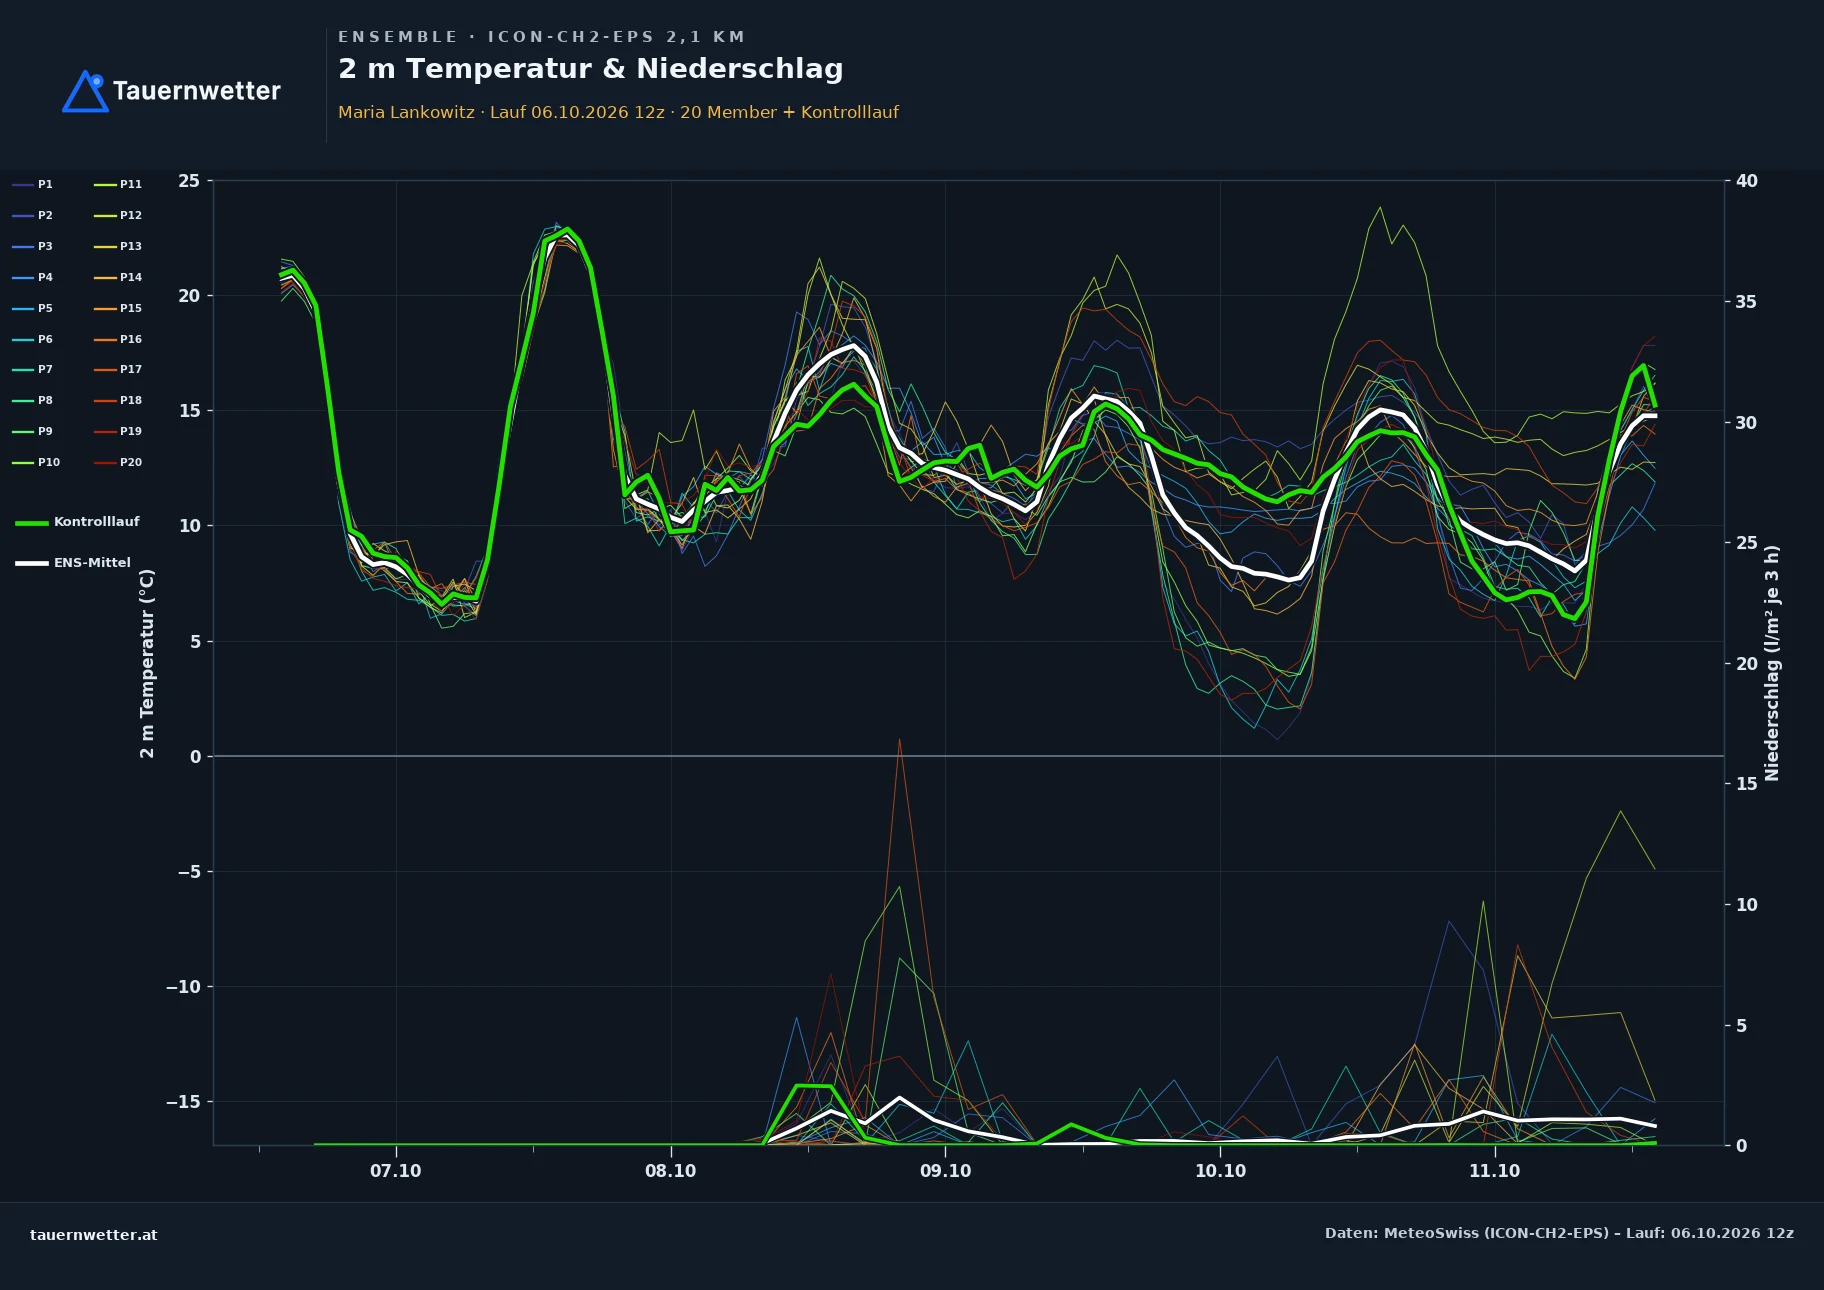
Task: Click the P5 legend color line
Action: 23,308
